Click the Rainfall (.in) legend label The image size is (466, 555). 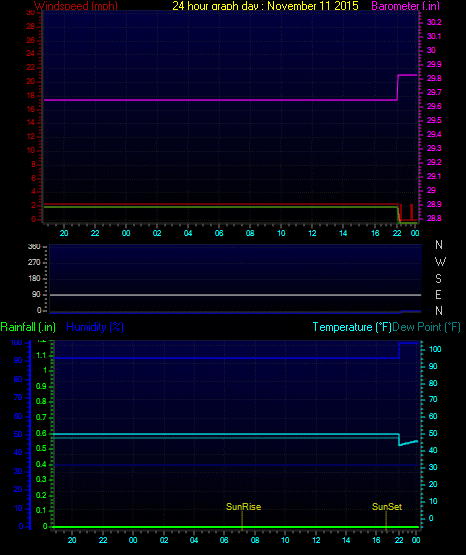tap(28, 327)
